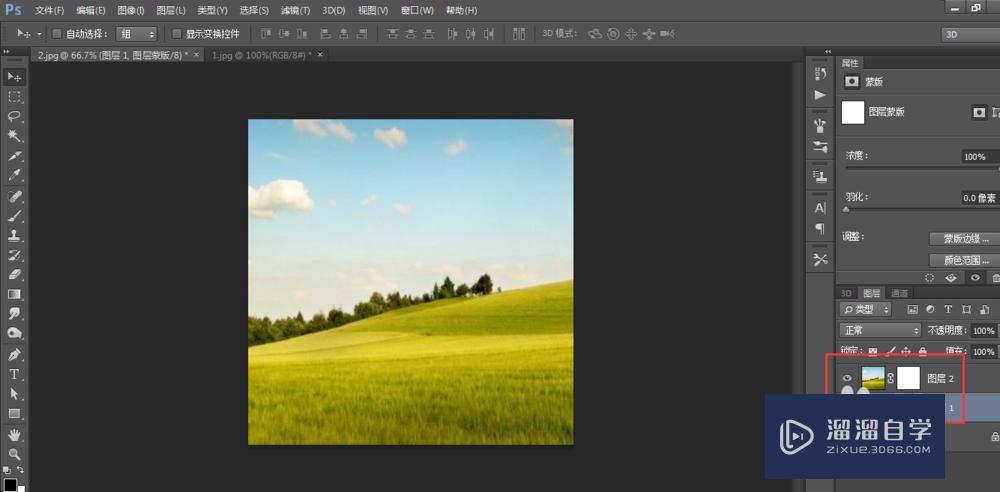Select the Move tool in the toolbox

14,77
